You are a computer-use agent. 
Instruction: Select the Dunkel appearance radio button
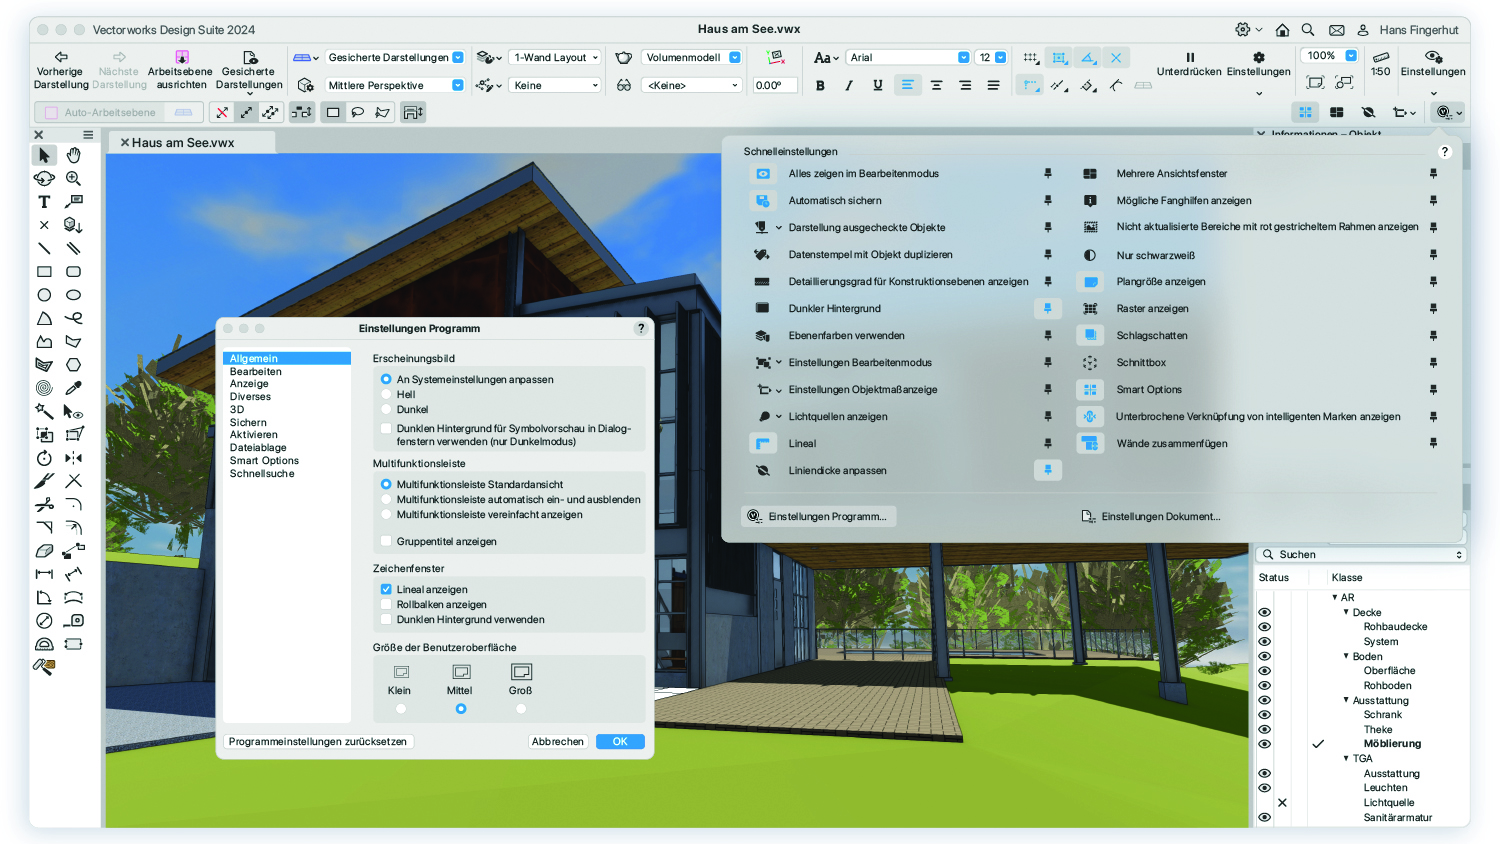coord(389,407)
